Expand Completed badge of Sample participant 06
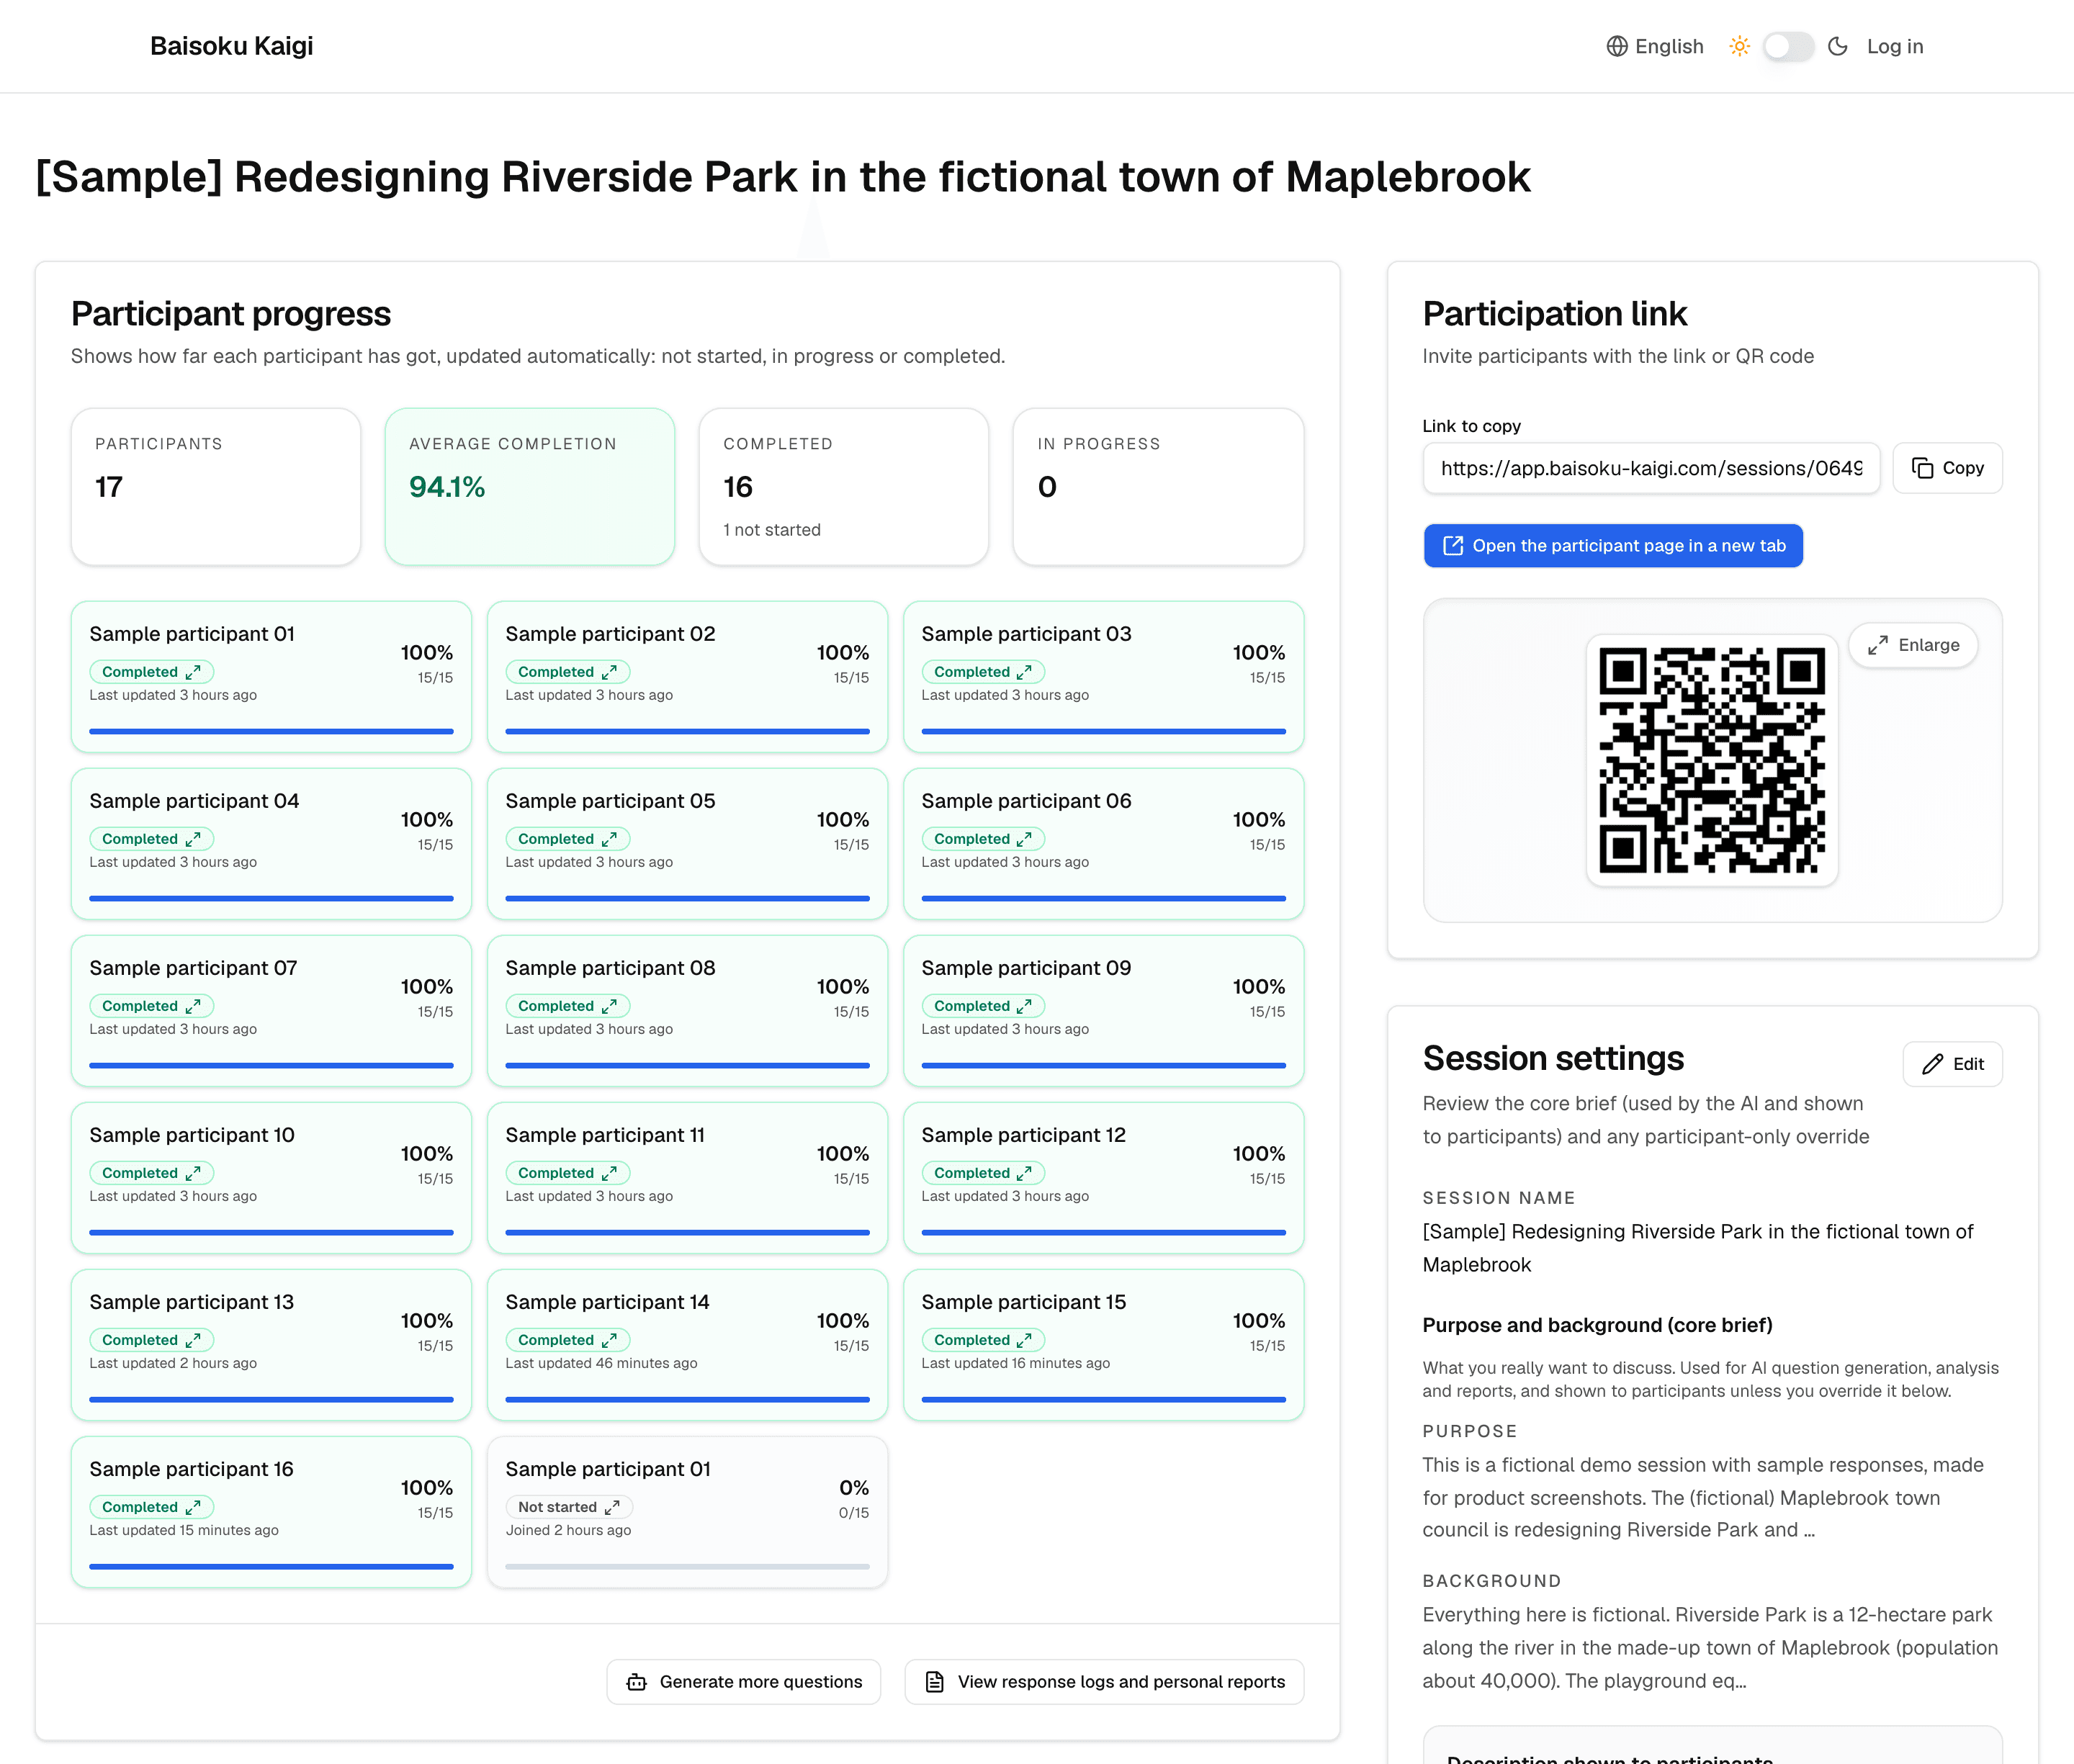 tap(983, 839)
